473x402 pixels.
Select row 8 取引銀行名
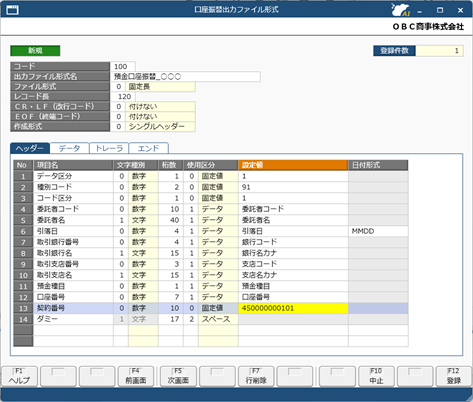click(x=73, y=253)
